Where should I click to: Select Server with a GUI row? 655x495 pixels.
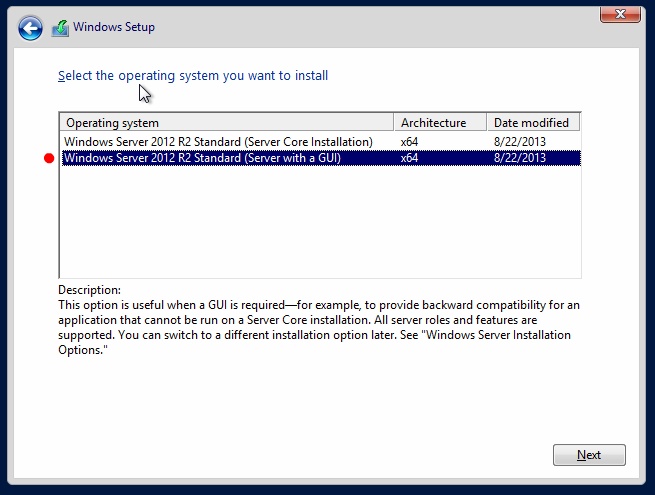[x=321, y=158]
